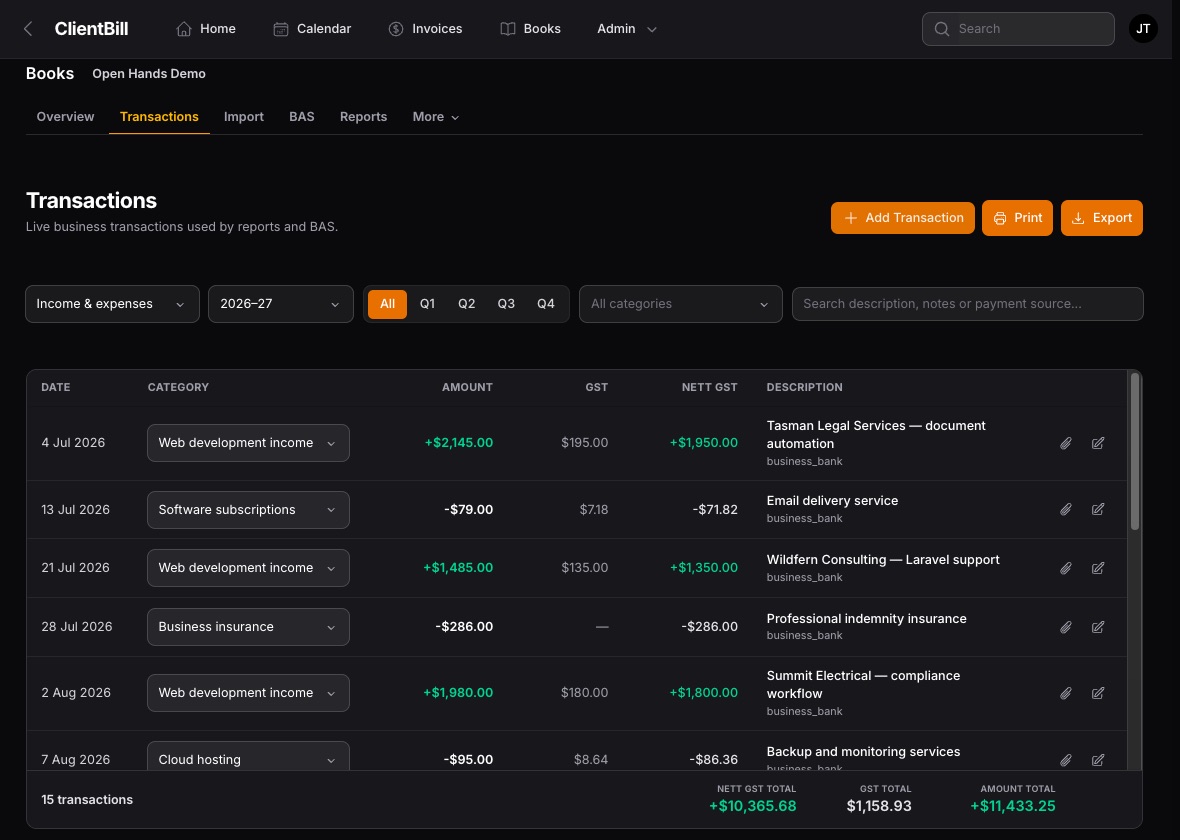Change category for 2 Aug 2026 row
Viewport: 1180px width, 840px height.
point(248,692)
